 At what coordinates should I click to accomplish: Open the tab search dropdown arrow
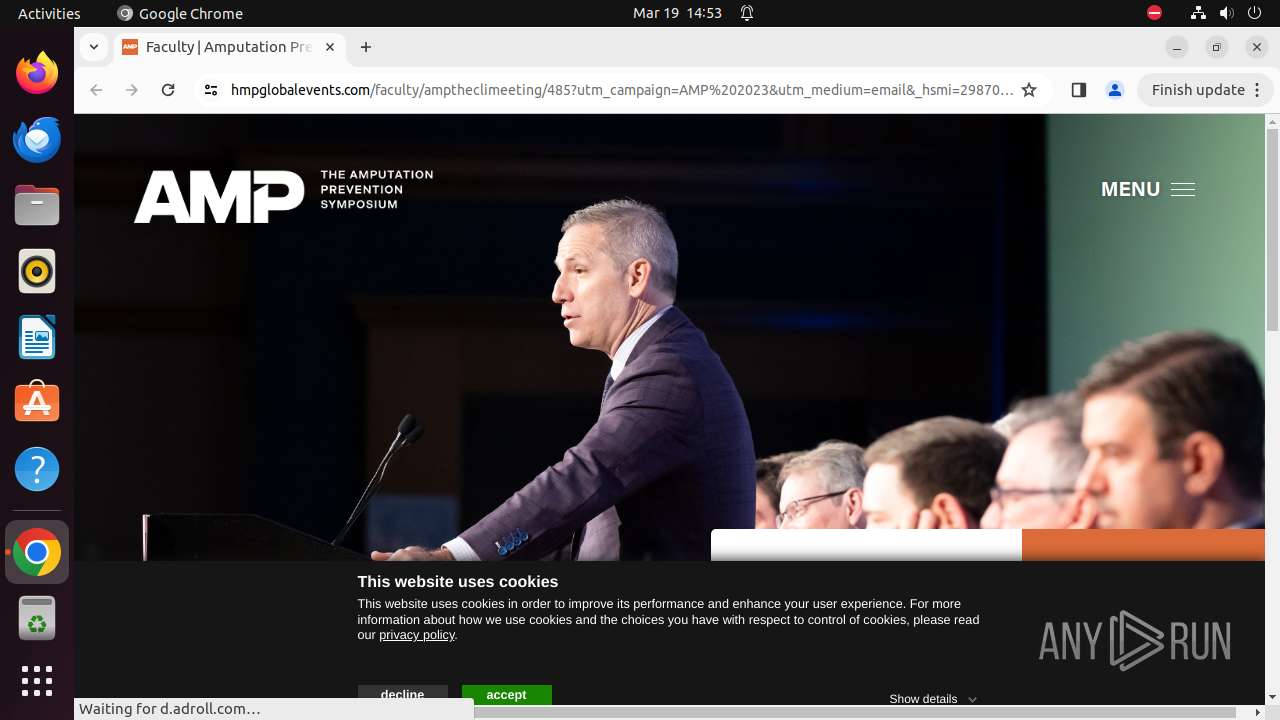[x=93, y=47]
